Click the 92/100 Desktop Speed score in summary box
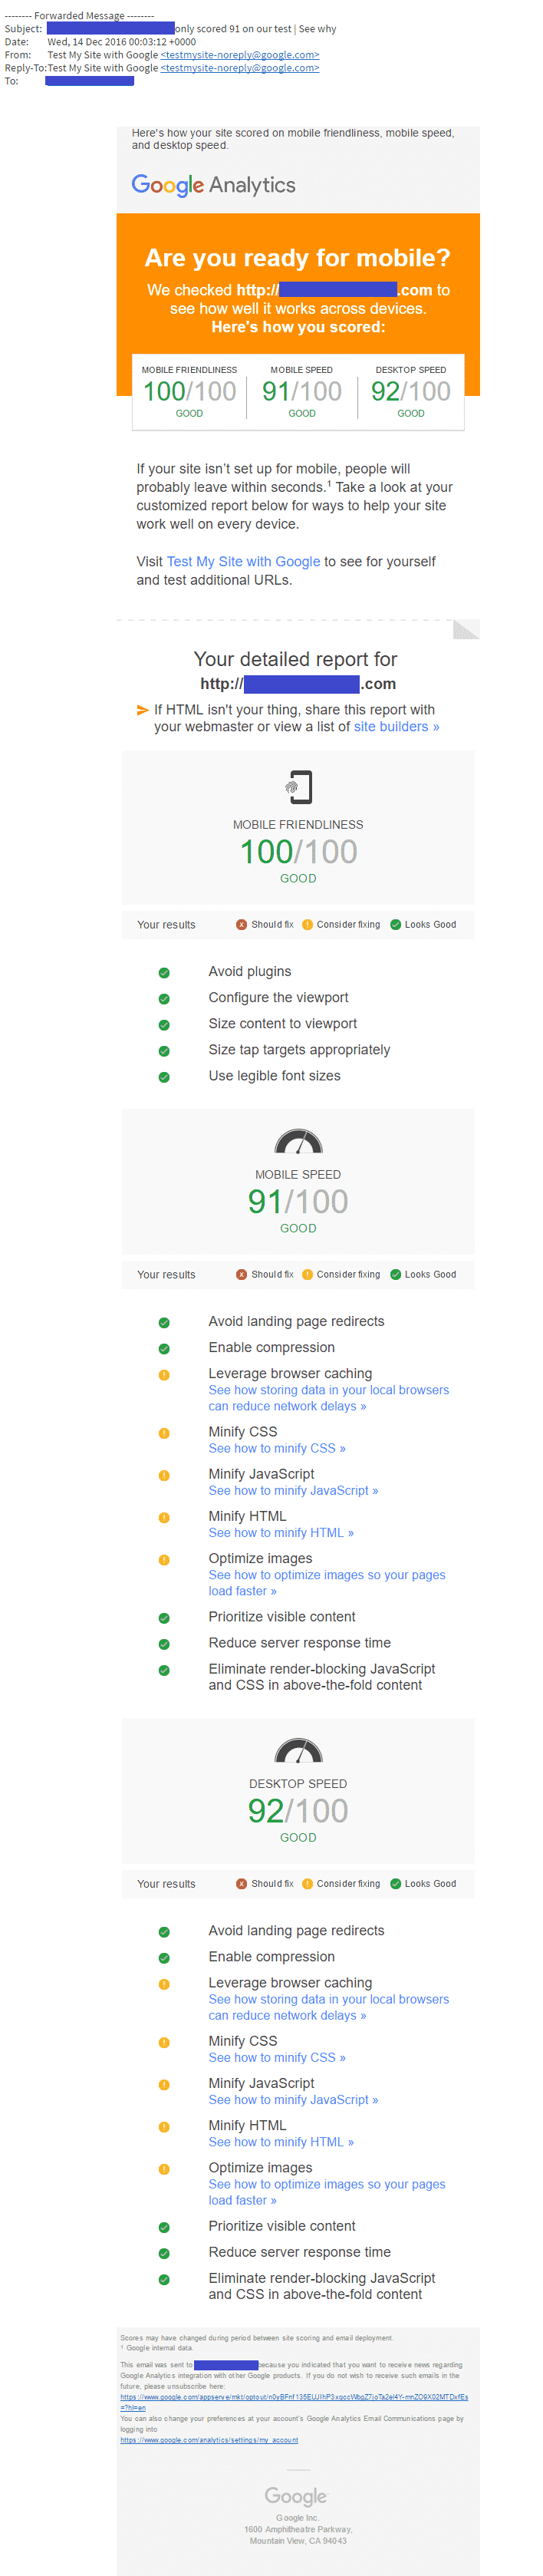 pos(411,391)
